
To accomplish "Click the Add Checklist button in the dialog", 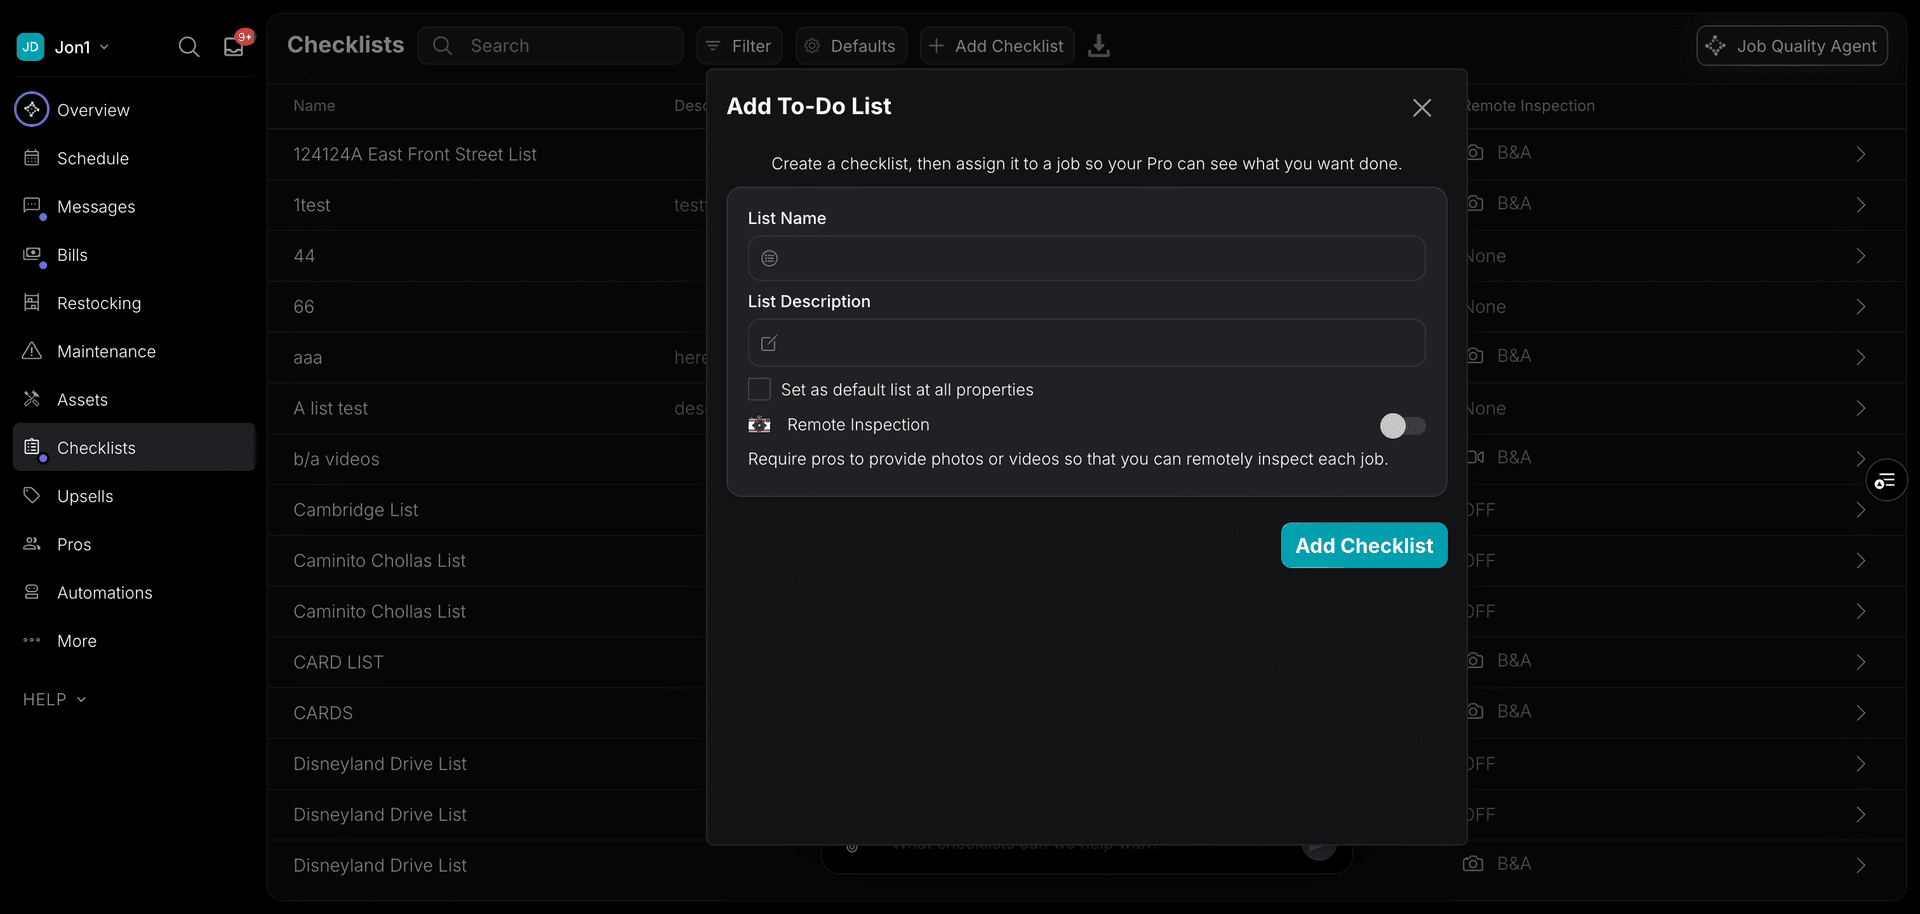I will 1363,545.
